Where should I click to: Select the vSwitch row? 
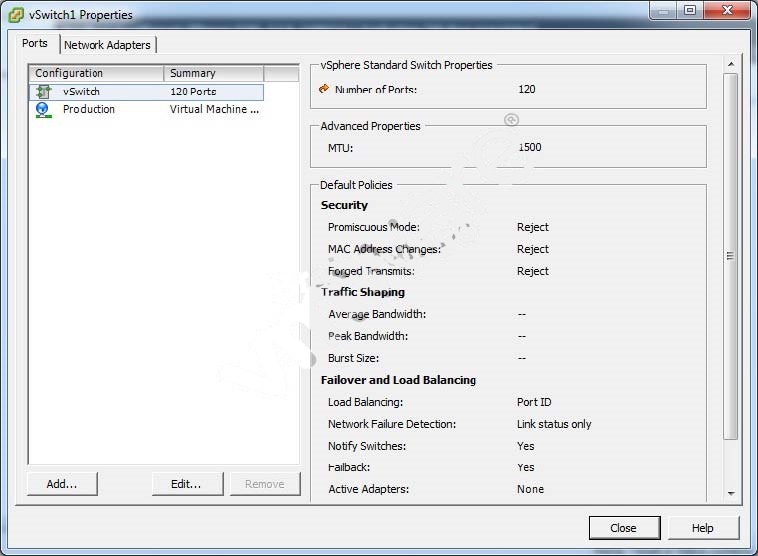pos(146,92)
